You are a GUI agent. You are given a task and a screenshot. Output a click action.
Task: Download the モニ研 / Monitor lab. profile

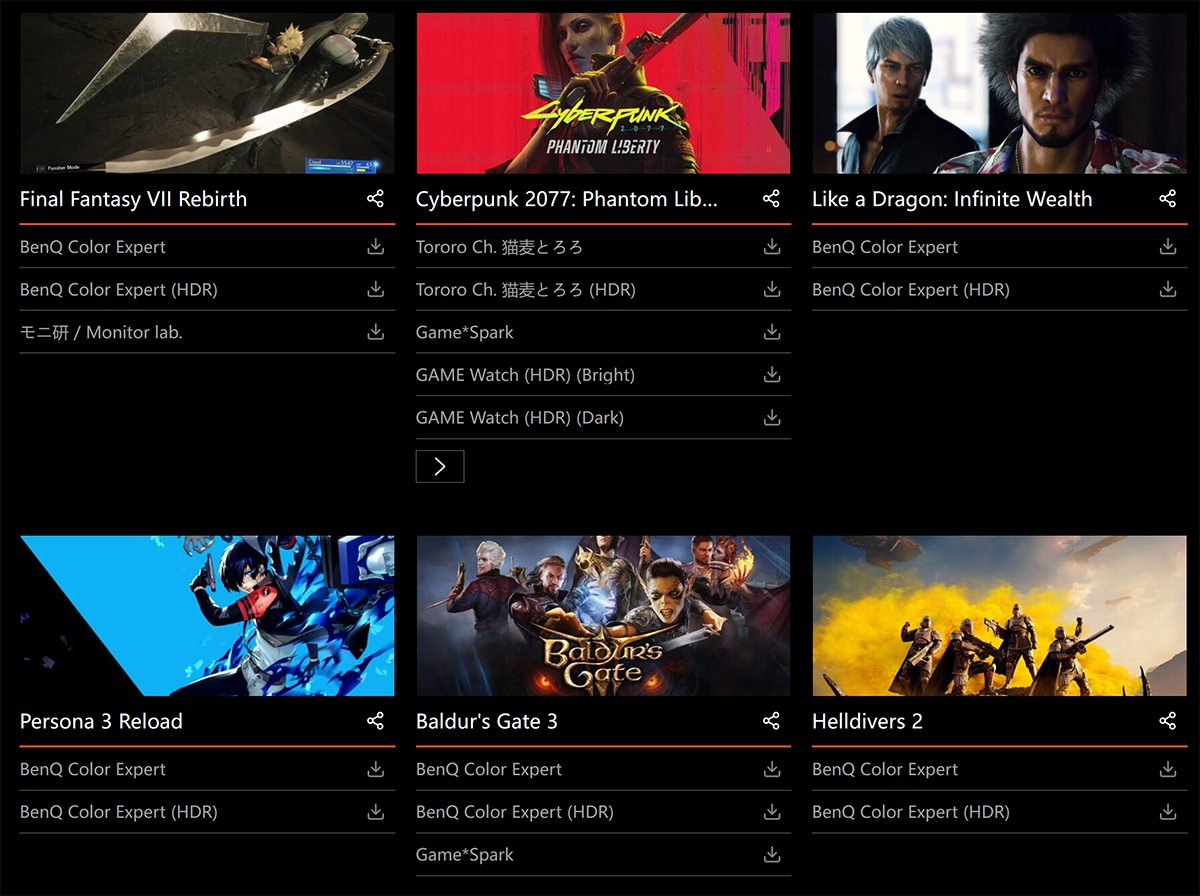point(376,332)
